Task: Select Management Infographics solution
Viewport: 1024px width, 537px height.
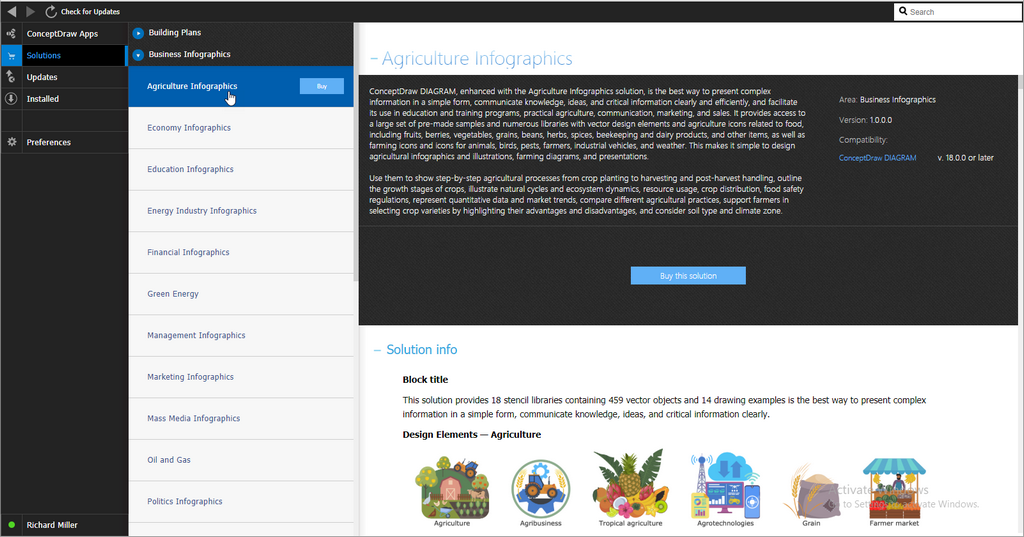Action: tap(241, 335)
